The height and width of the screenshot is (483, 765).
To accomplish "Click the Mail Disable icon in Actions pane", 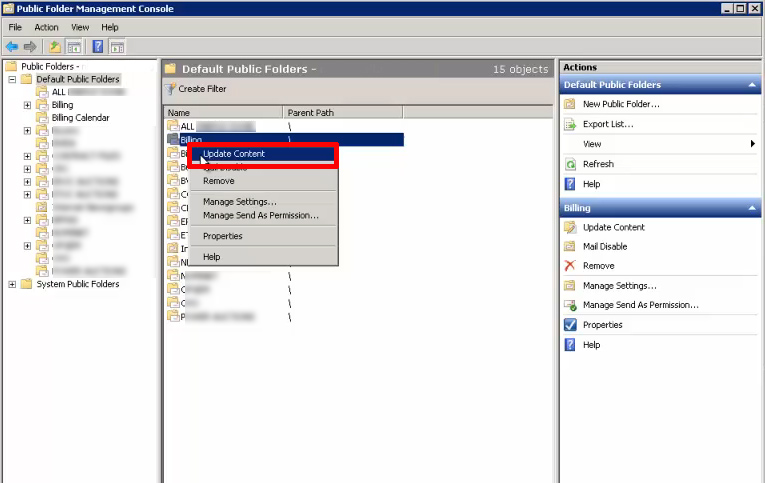I will (x=569, y=246).
